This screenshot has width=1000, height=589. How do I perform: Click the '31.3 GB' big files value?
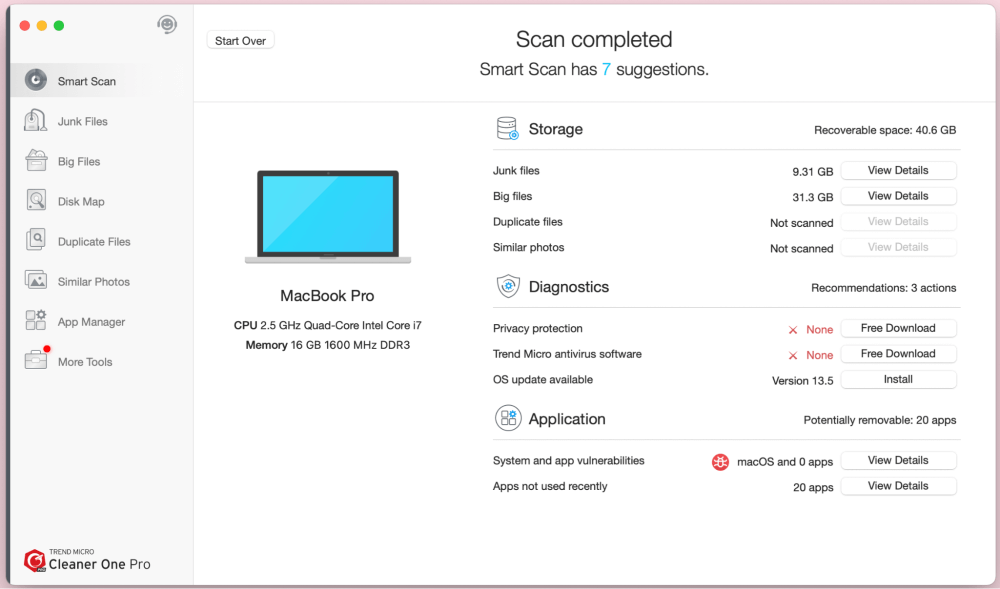[x=812, y=197]
